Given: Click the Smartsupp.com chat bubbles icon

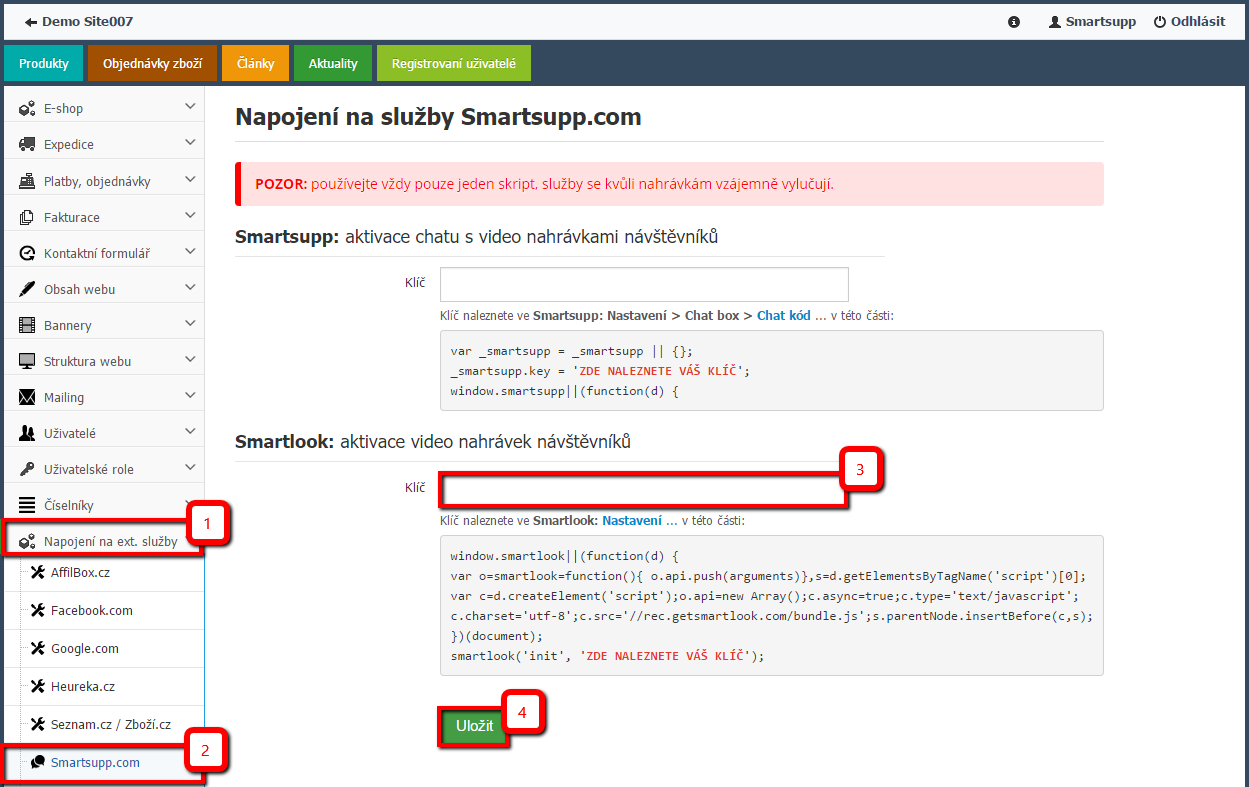Looking at the screenshot, I should tap(38, 762).
